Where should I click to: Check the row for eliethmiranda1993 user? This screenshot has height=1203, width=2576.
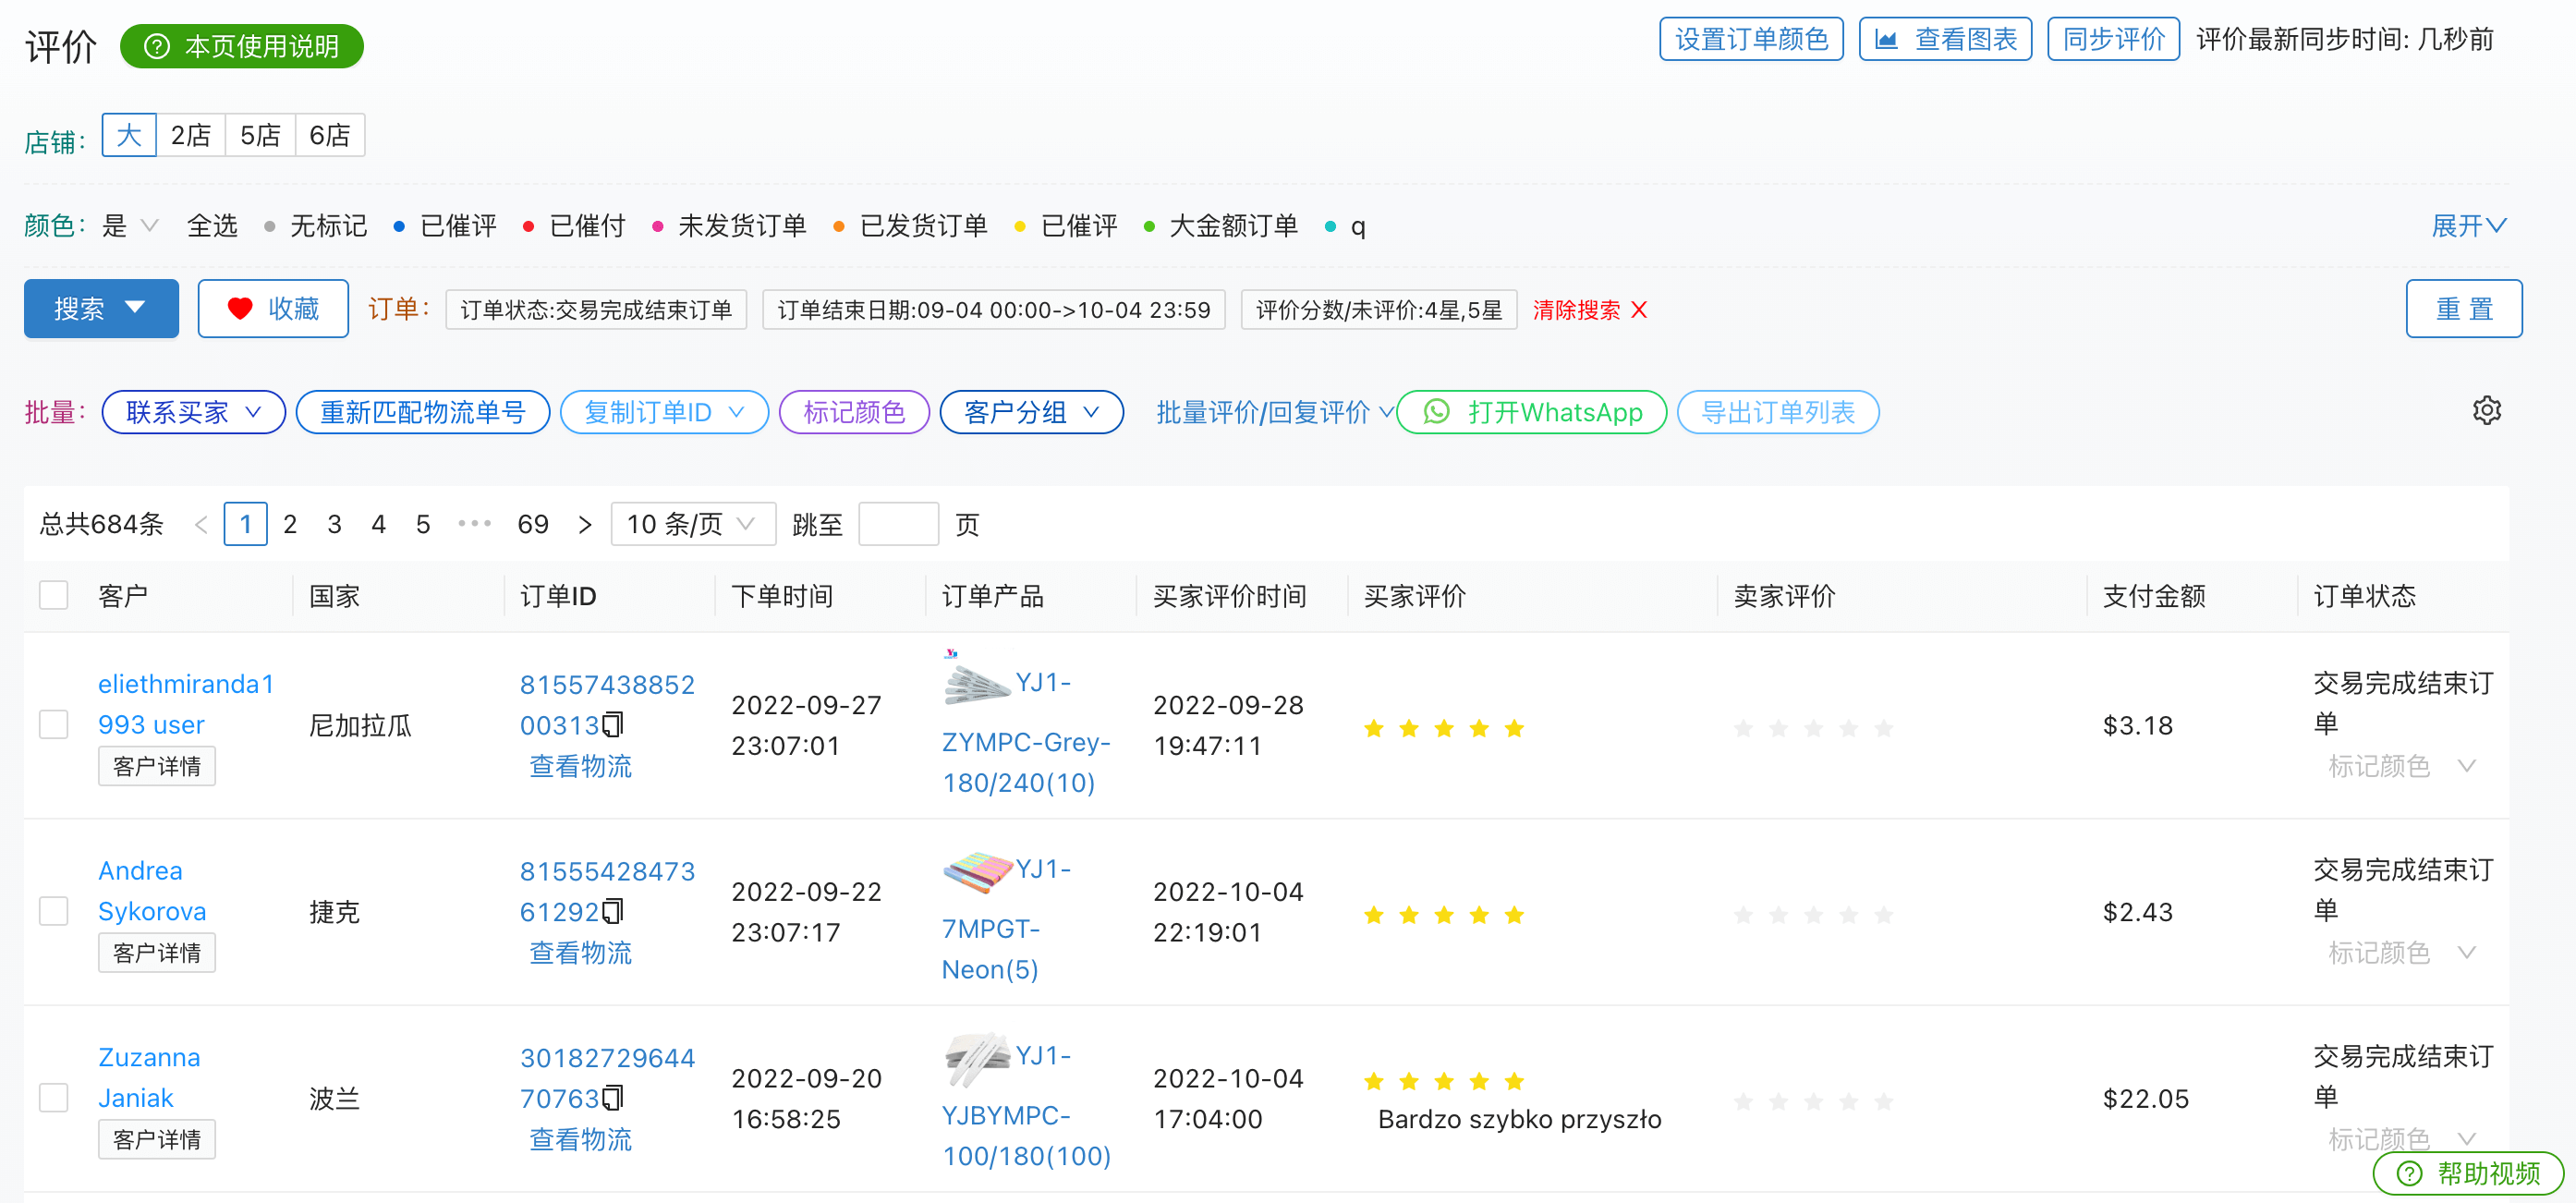point(53,724)
